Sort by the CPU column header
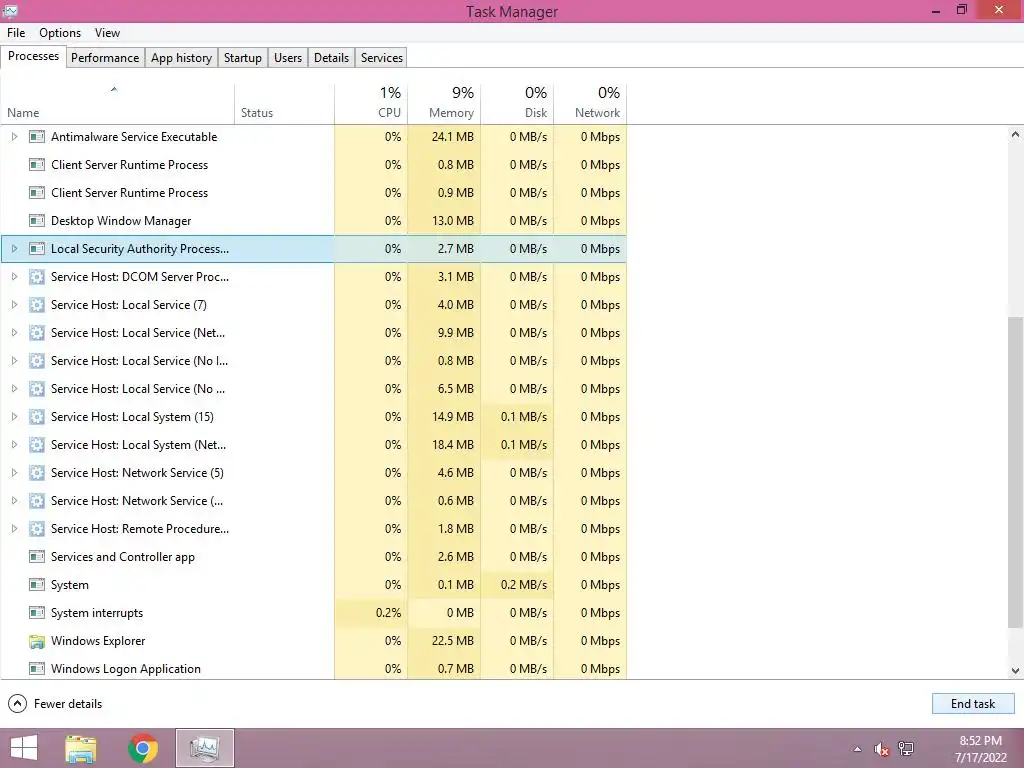Viewport: 1024px width, 768px height. pyautogui.click(x=371, y=104)
